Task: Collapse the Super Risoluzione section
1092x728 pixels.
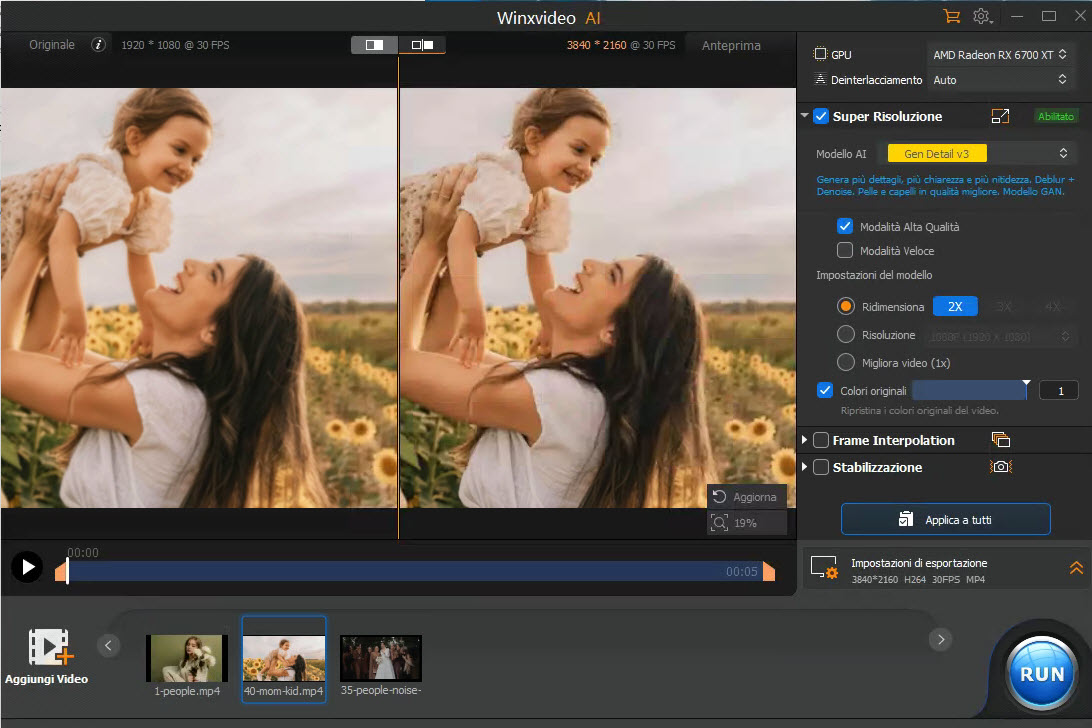Action: (x=804, y=116)
